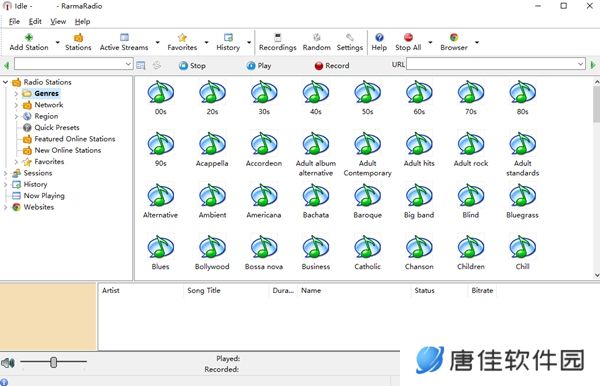The width and height of the screenshot is (600, 386).
Task: Open the Catholic genre icon
Action: pos(367,247)
